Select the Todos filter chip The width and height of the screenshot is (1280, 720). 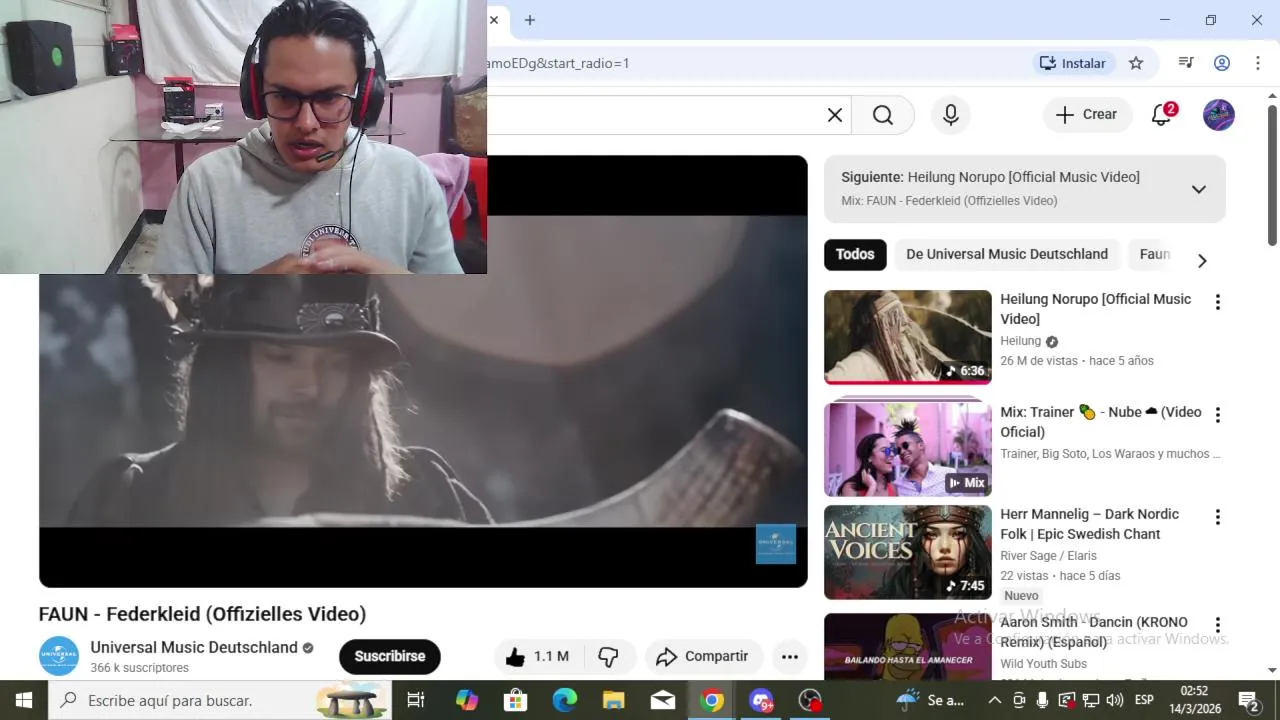855,254
